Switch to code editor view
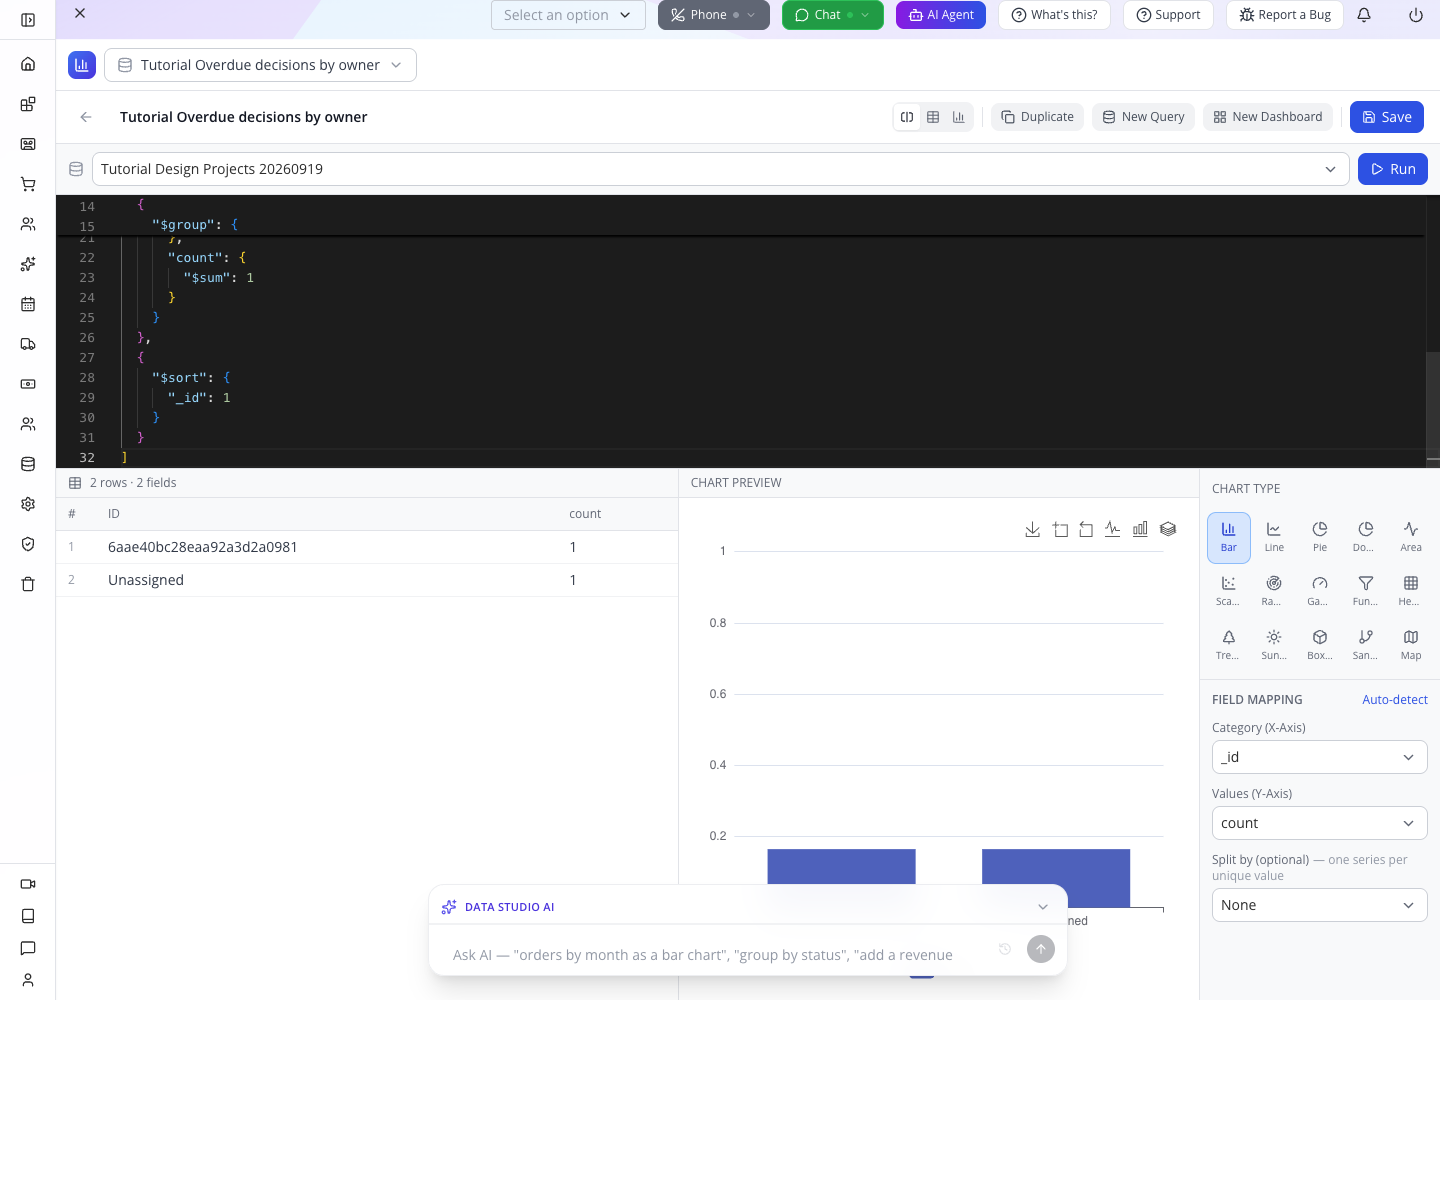The width and height of the screenshot is (1440, 1200). pos(907,117)
